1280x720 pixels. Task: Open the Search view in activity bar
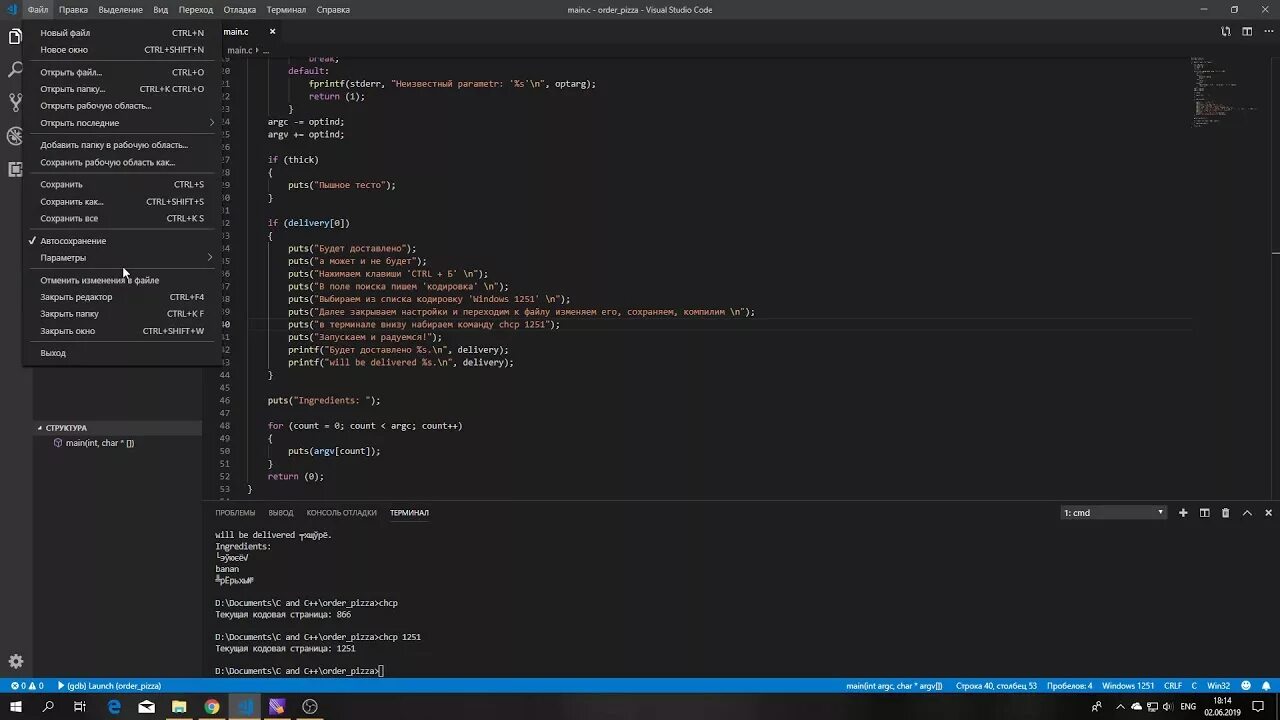(x=15, y=70)
